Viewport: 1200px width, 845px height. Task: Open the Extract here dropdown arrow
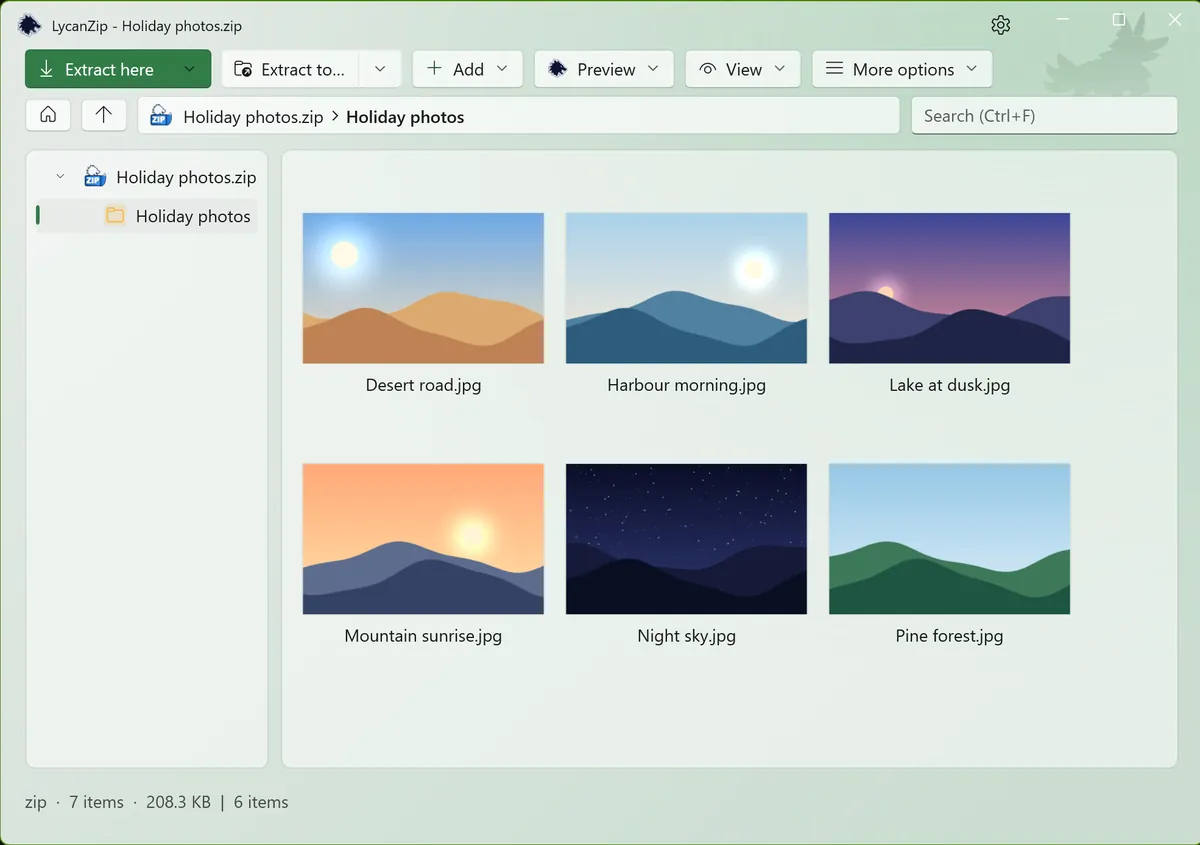tap(190, 69)
